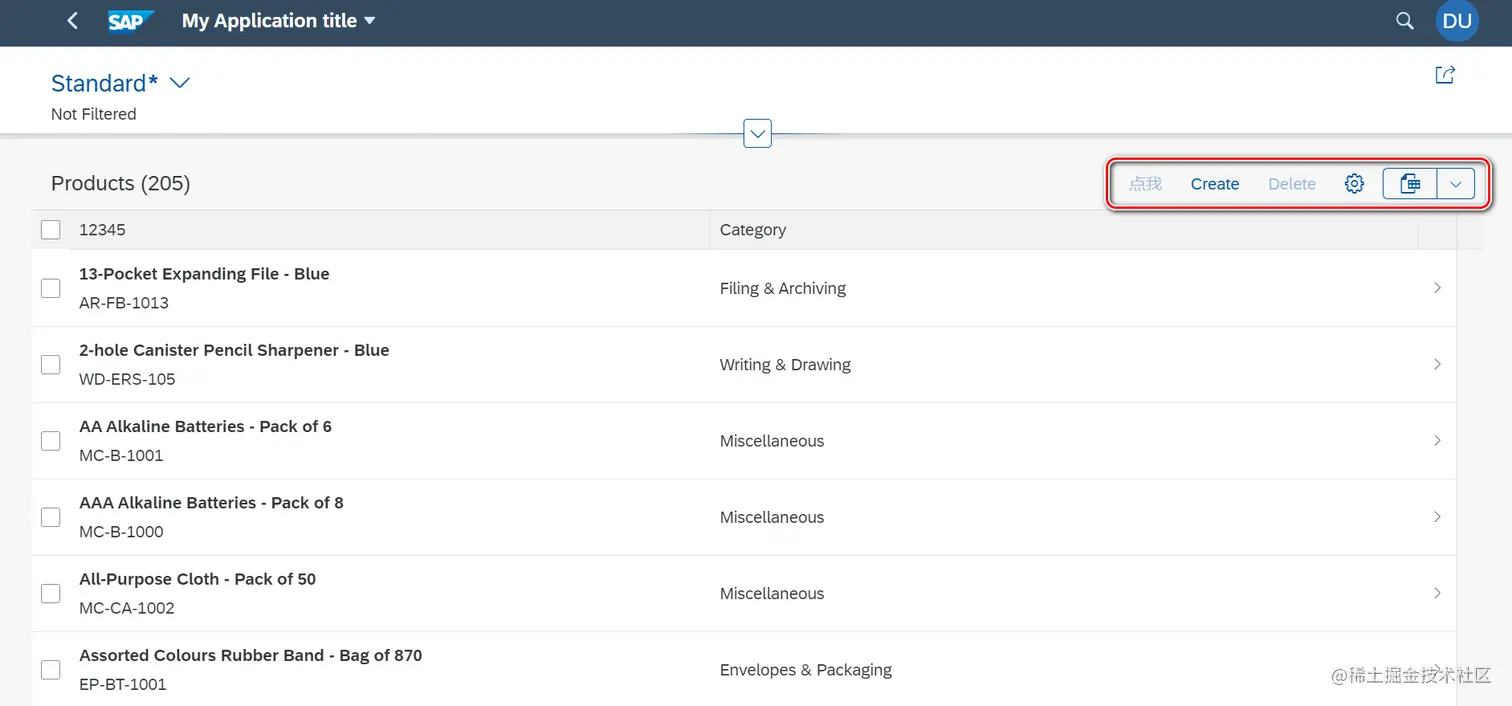Screen dimensions: 1512x706
Task: Navigate via arrow on 13-Pocket Expanding File row
Action: [x=1437, y=288]
